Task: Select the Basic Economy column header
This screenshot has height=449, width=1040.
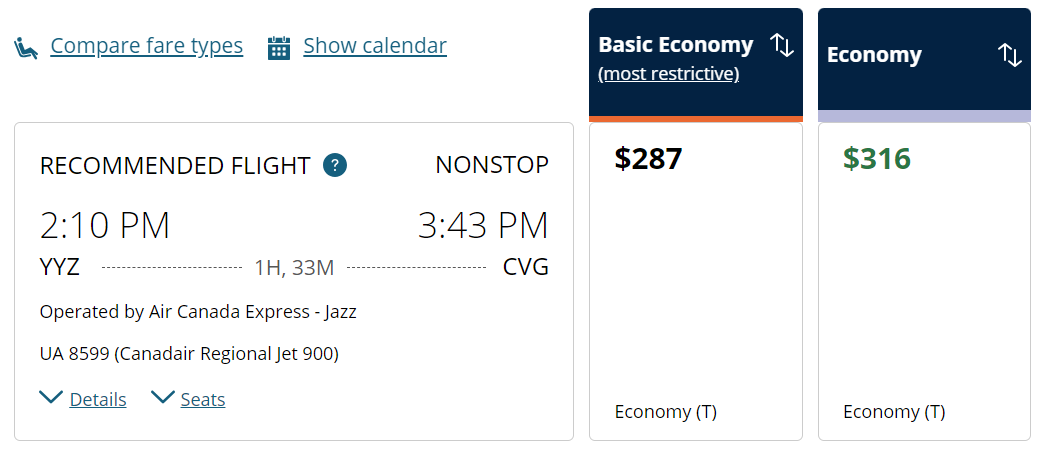Action: pos(675,45)
